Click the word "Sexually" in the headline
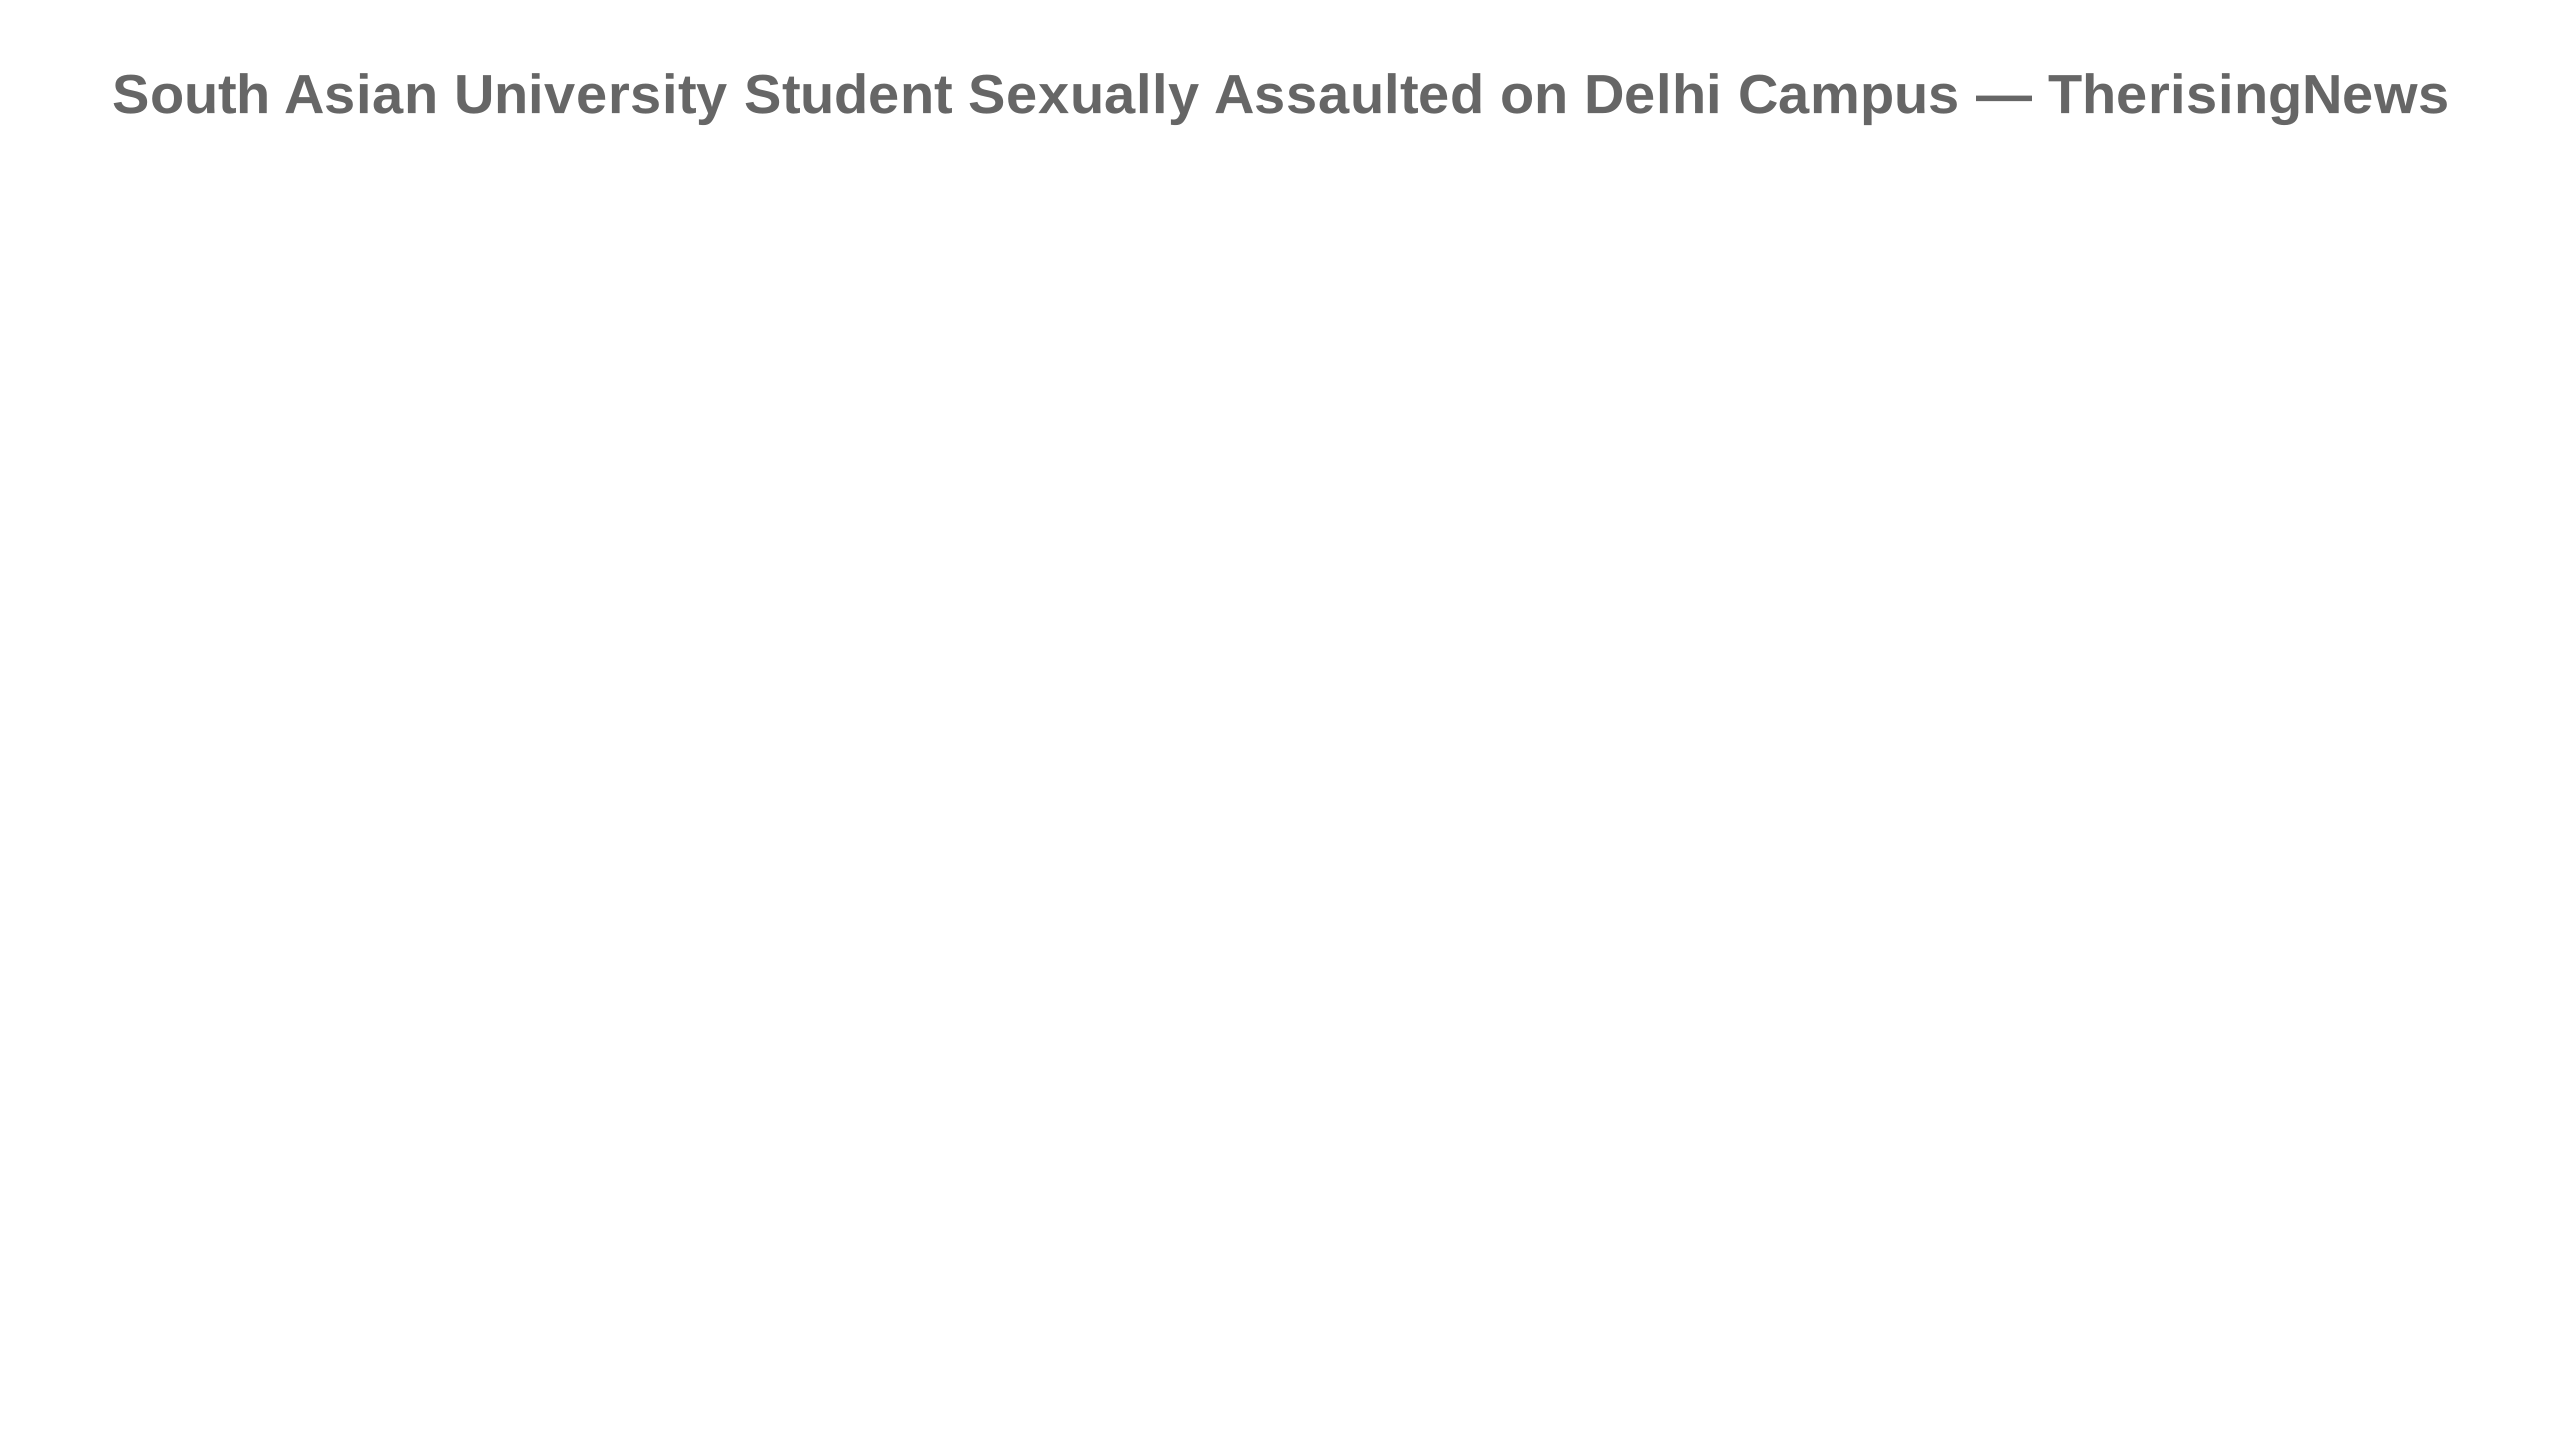Viewport: 2560px width, 1440px height. tap(1083, 95)
